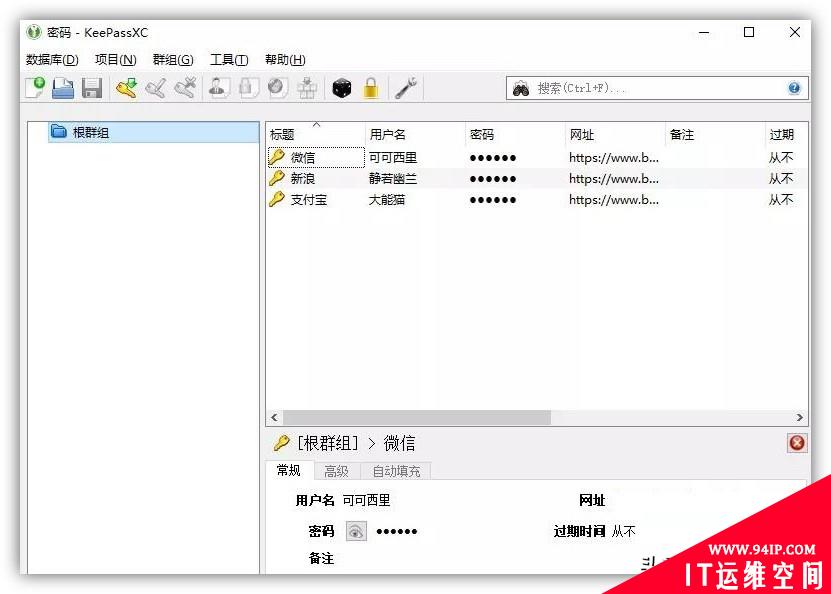Click the New database toolbar icon

(36, 87)
